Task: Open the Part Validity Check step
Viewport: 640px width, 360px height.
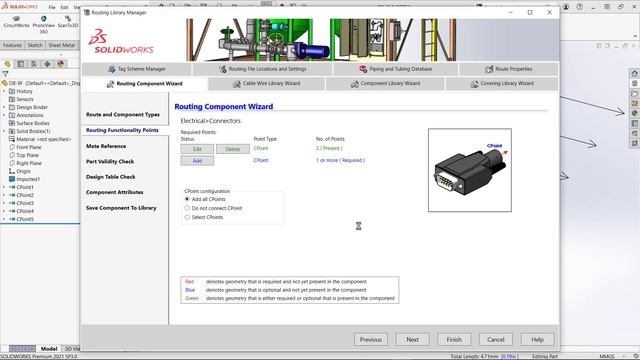Action: click(x=110, y=162)
